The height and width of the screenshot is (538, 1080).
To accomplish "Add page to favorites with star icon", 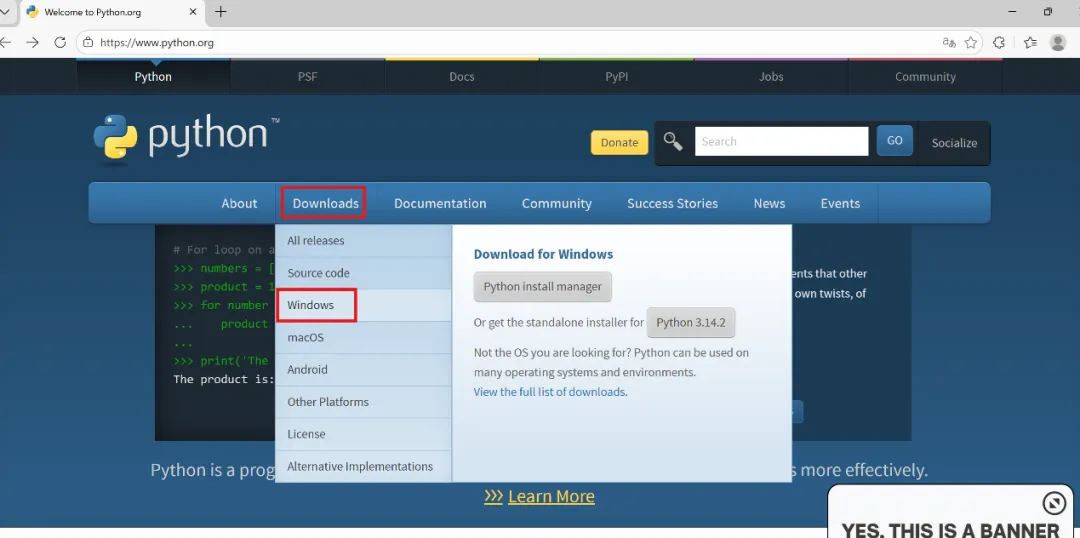I will tap(970, 43).
